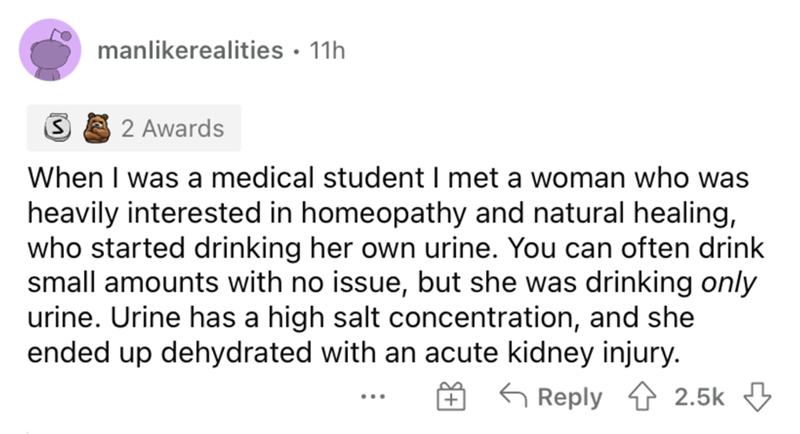The width and height of the screenshot is (800, 434).
Task: Click the 11h timestamp permalink
Action: 327,50
